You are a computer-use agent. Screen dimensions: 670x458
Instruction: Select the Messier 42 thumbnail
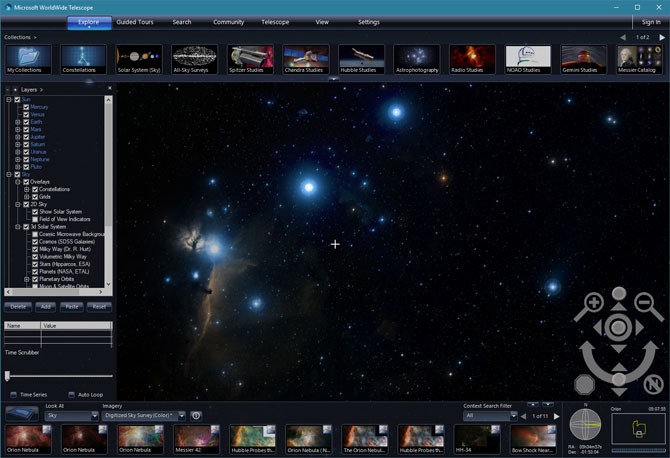(x=197, y=439)
